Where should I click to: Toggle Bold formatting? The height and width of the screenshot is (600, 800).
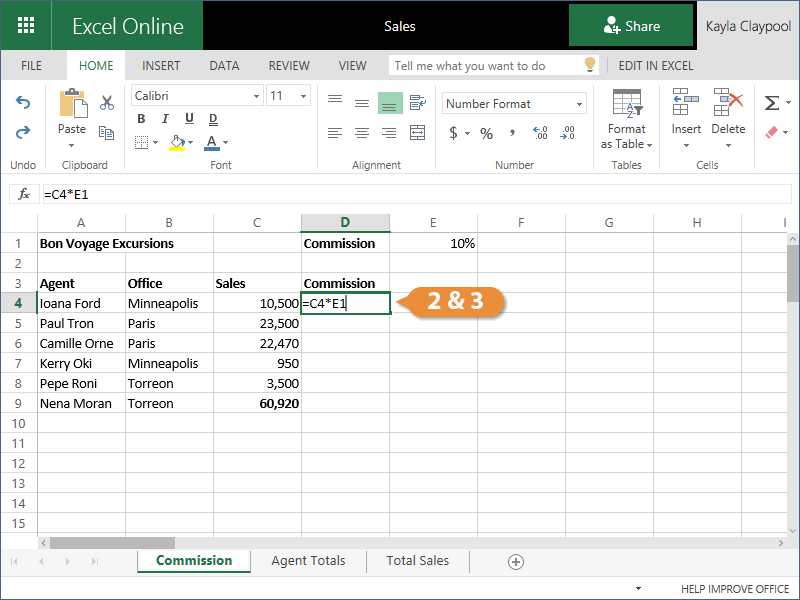coord(141,119)
